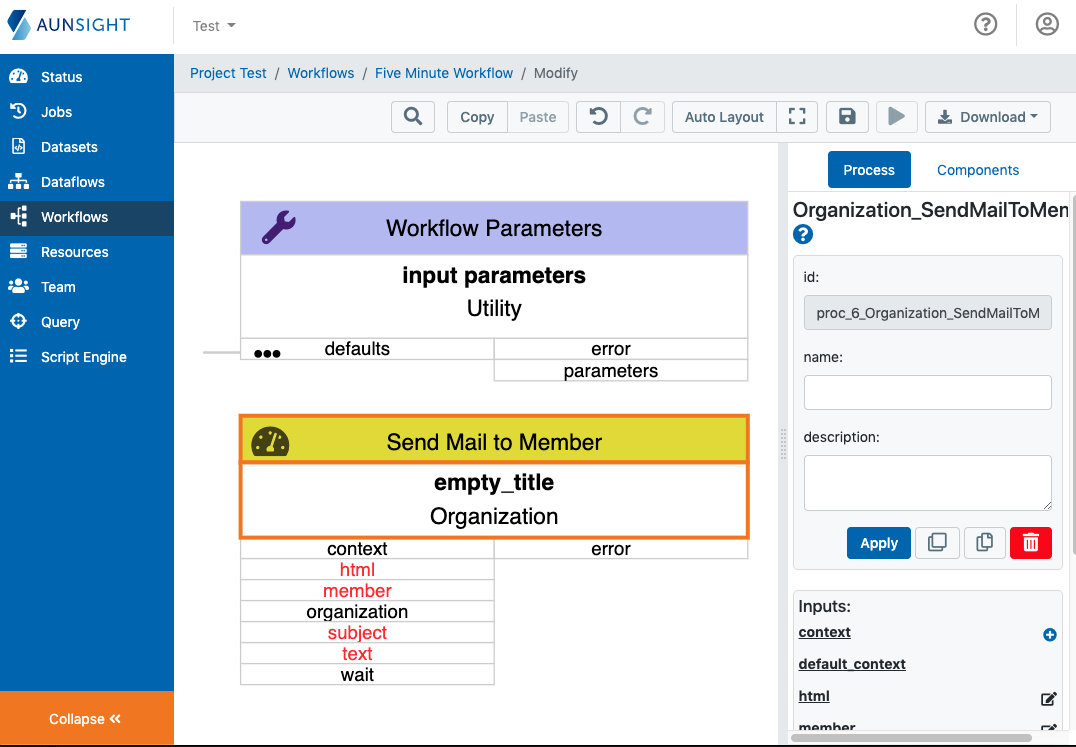Open the Download dropdown
Viewport: 1076px width, 747px height.
[x=987, y=117]
